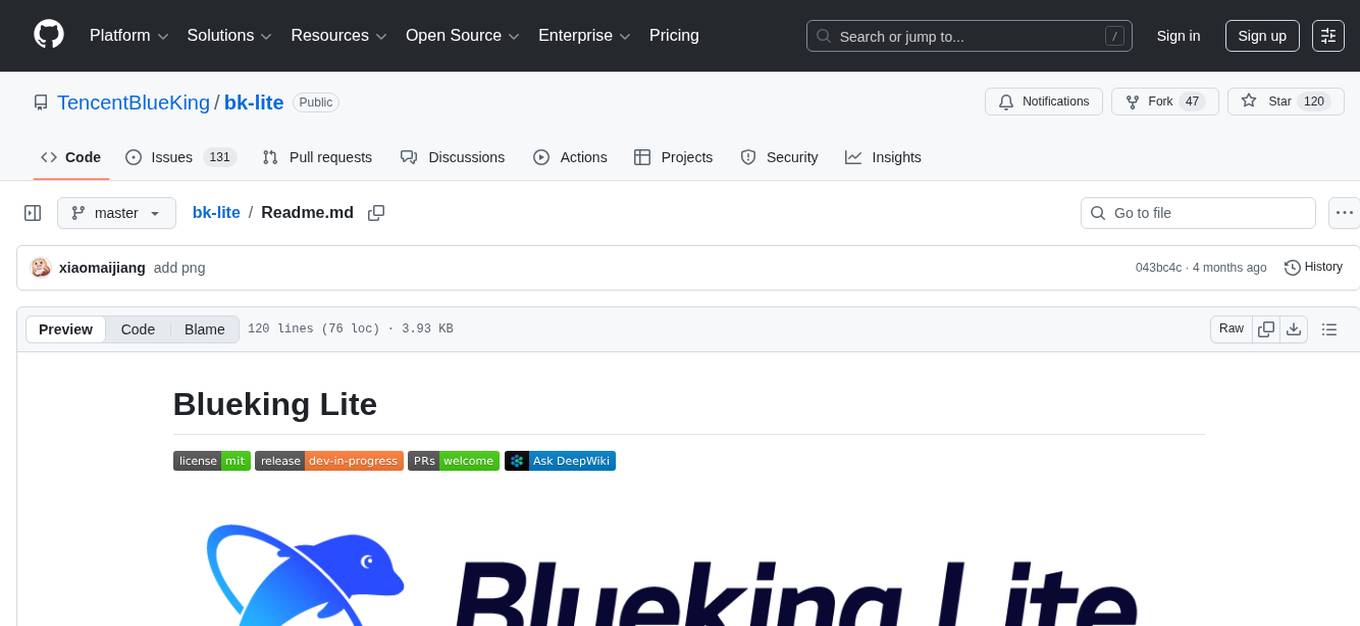Open the TencentBlueKing organization page
The image size is (1360, 626).
[x=133, y=102]
